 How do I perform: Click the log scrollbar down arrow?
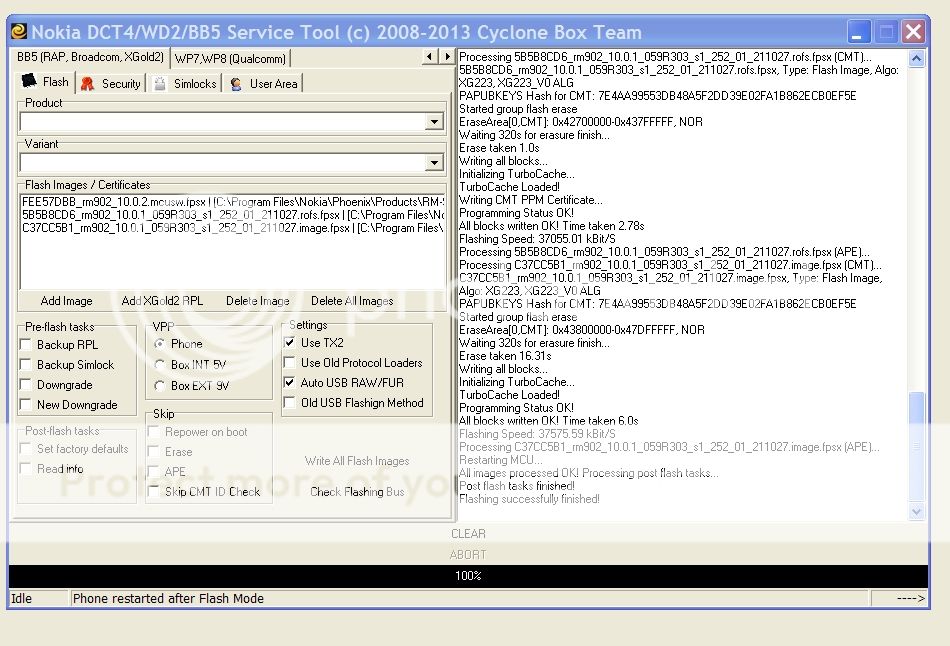point(917,511)
